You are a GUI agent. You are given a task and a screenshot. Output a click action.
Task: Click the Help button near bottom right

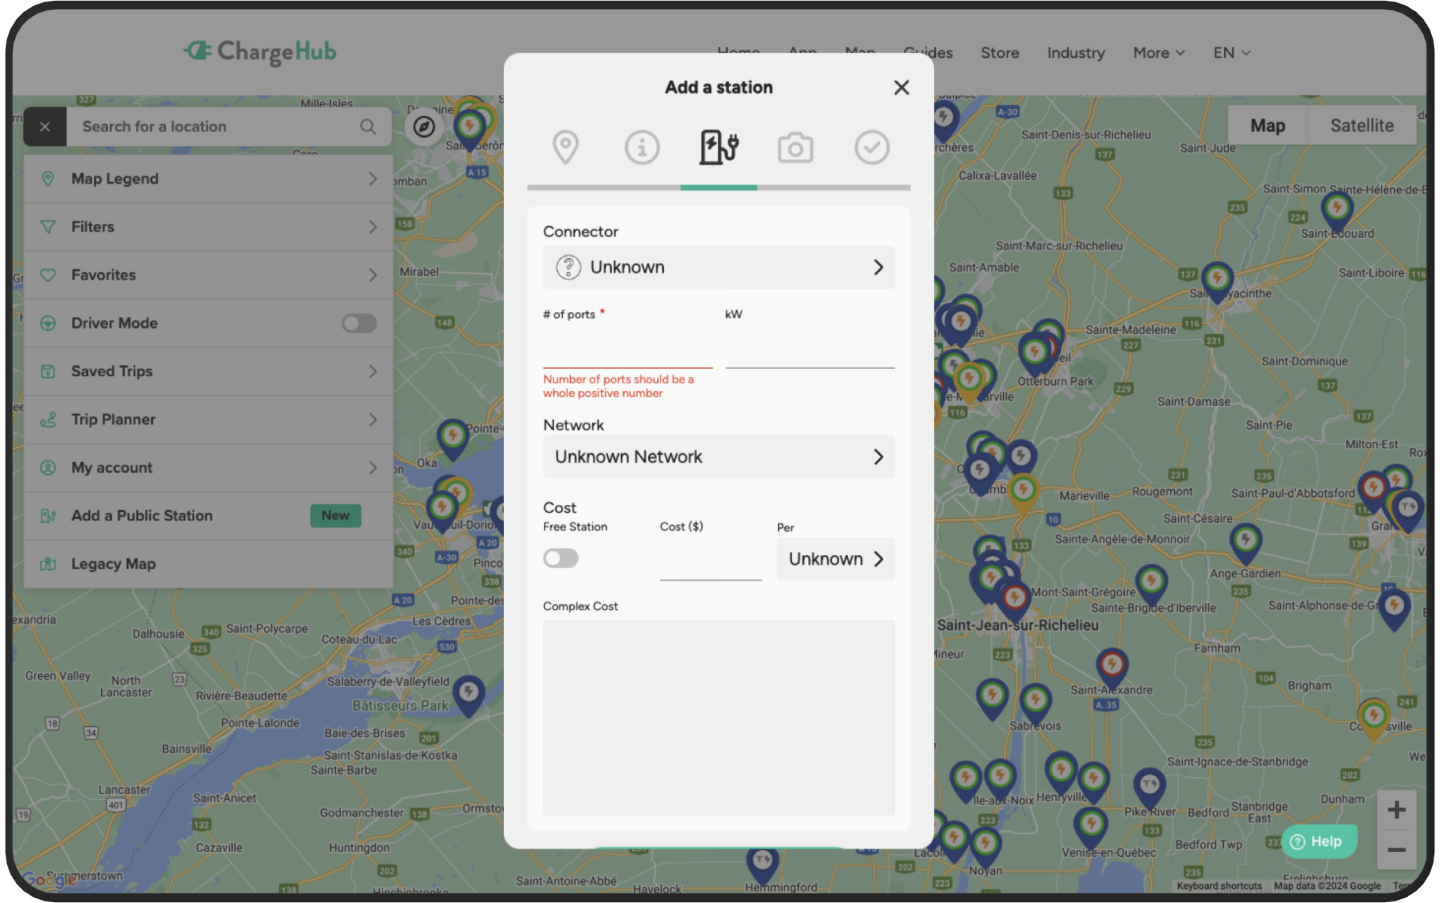point(1318,841)
